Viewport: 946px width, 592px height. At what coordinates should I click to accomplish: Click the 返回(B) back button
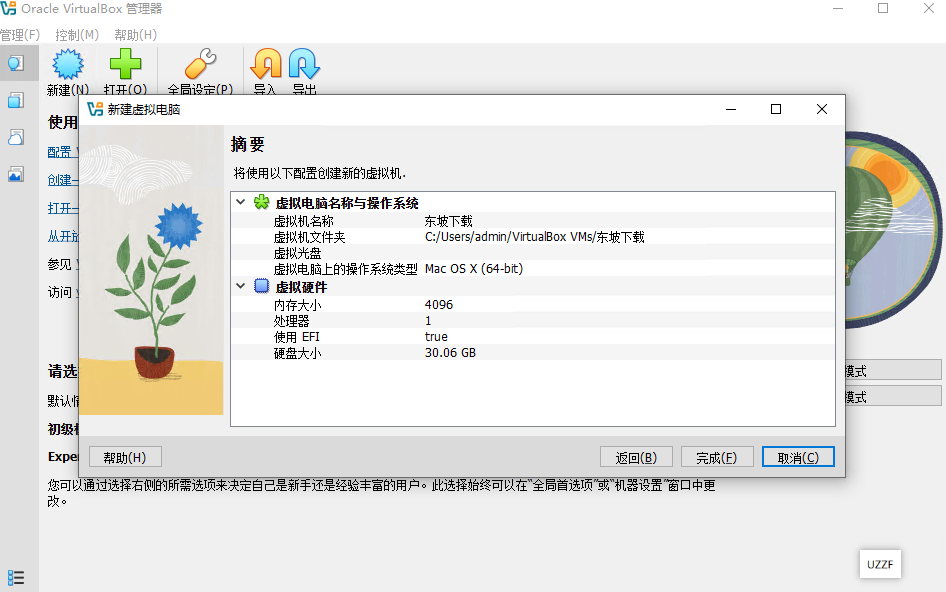[636, 456]
